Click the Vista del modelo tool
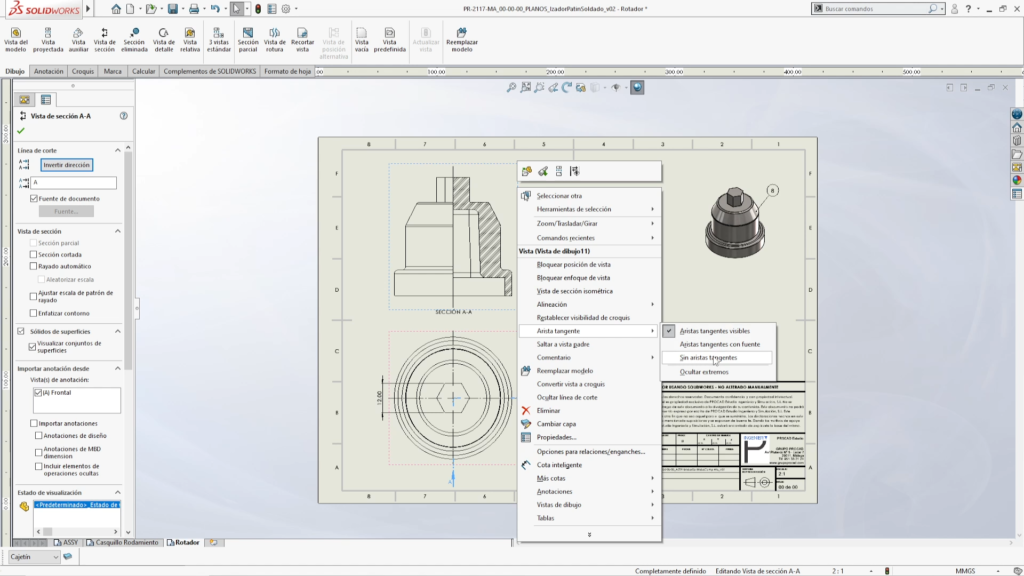The image size is (1024, 576). click(x=16, y=39)
